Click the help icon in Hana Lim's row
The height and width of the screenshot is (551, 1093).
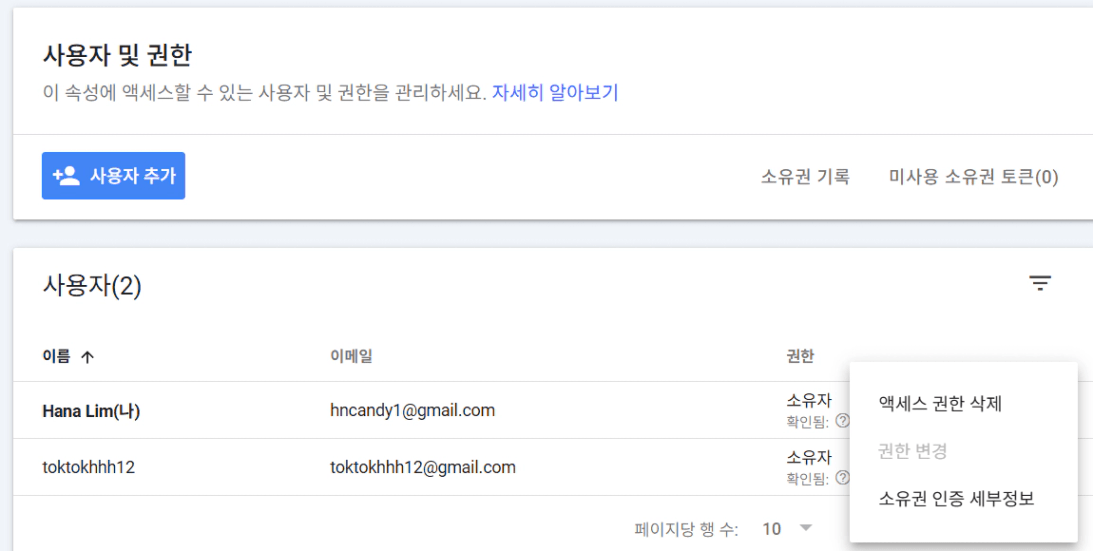click(x=843, y=421)
